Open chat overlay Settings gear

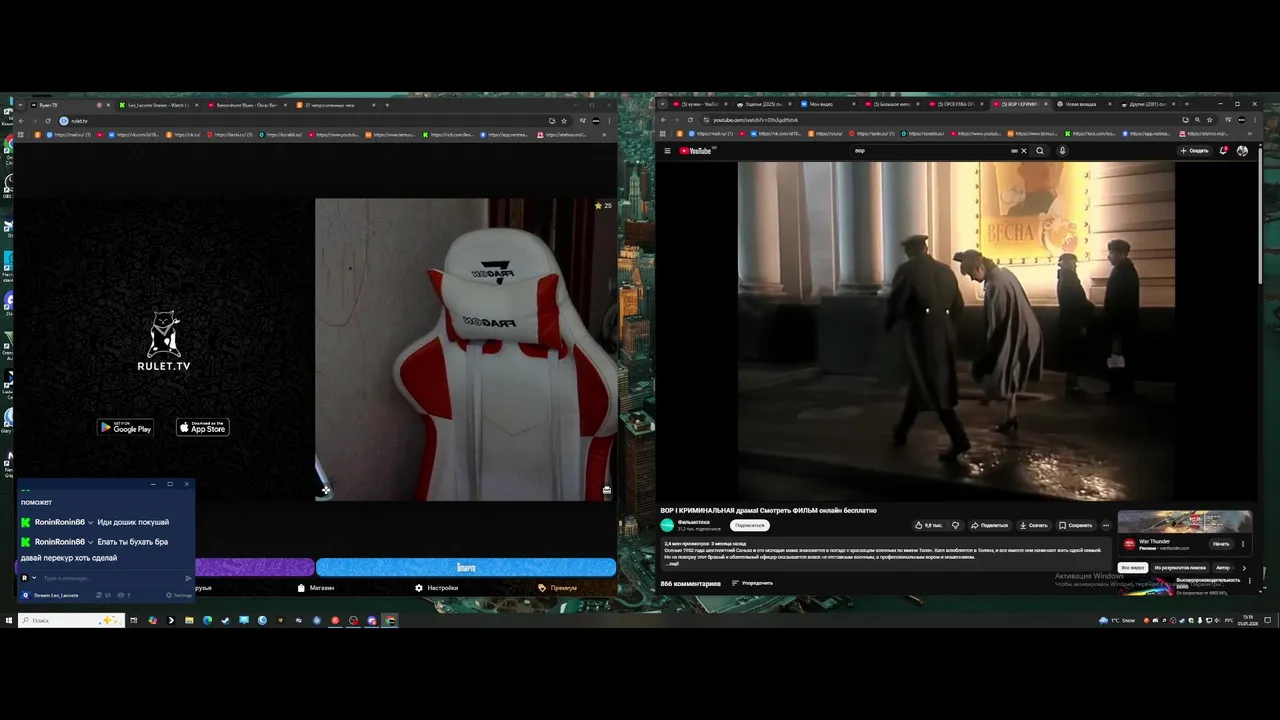[179, 595]
